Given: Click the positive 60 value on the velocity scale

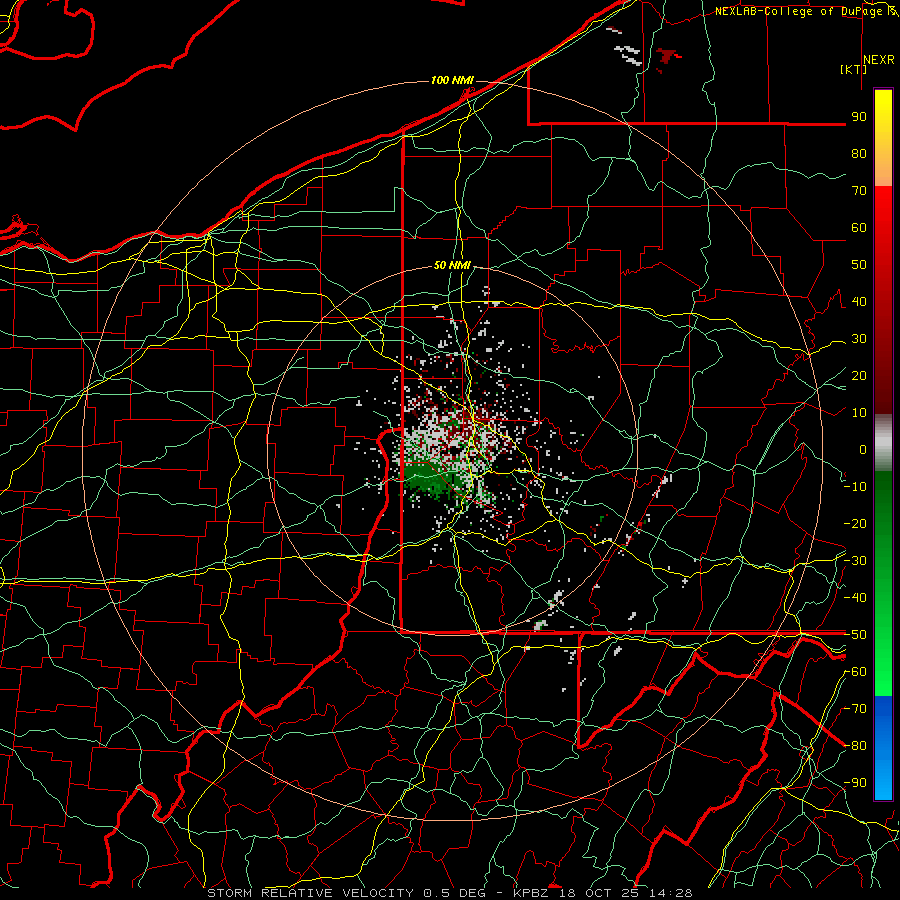Looking at the screenshot, I should pos(859,227).
